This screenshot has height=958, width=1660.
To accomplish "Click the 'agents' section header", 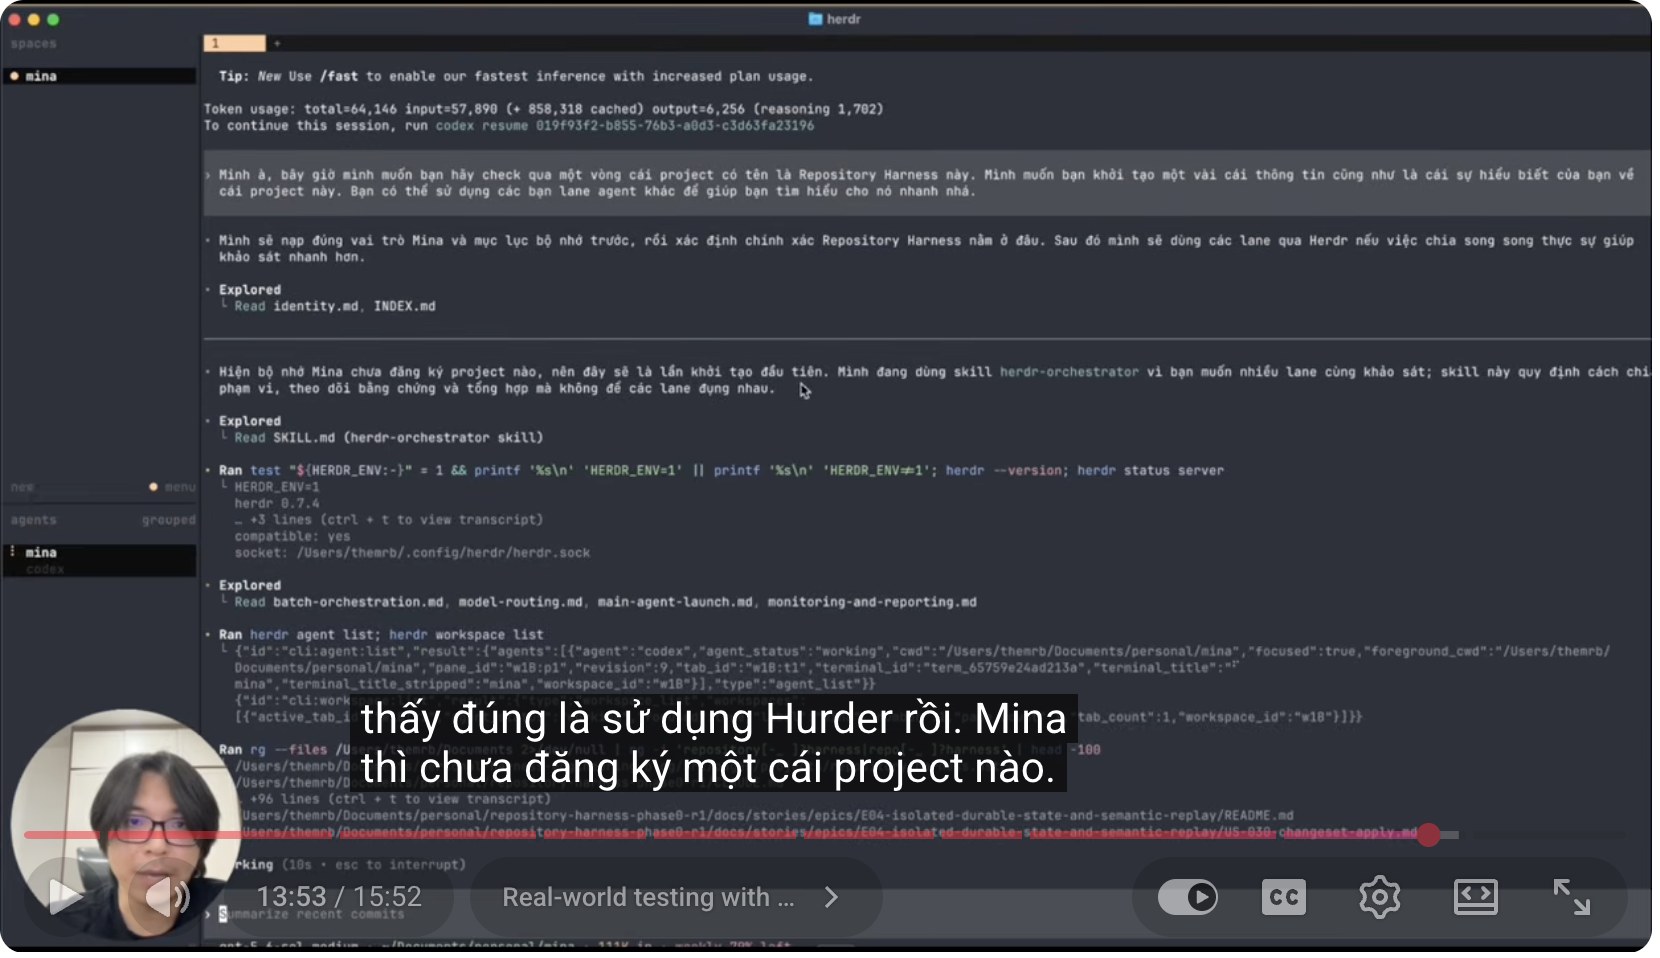I will (34, 520).
